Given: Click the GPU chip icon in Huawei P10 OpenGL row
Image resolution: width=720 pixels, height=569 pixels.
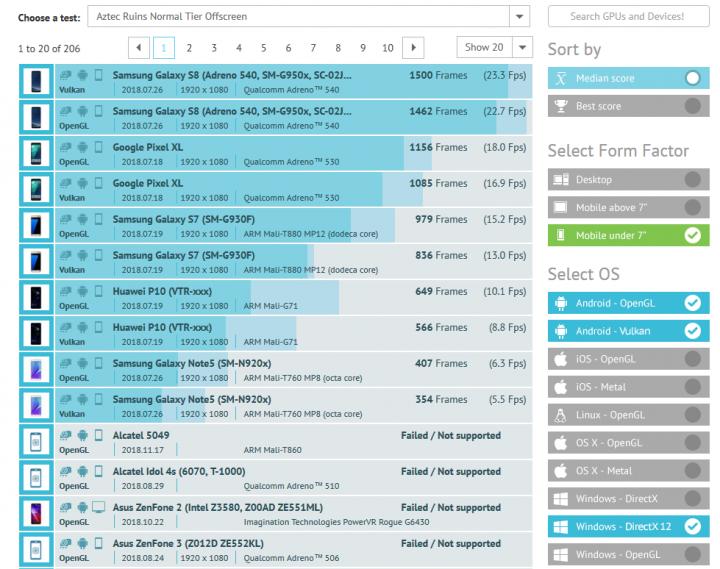Looking at the screenshot, I should 66,291.
